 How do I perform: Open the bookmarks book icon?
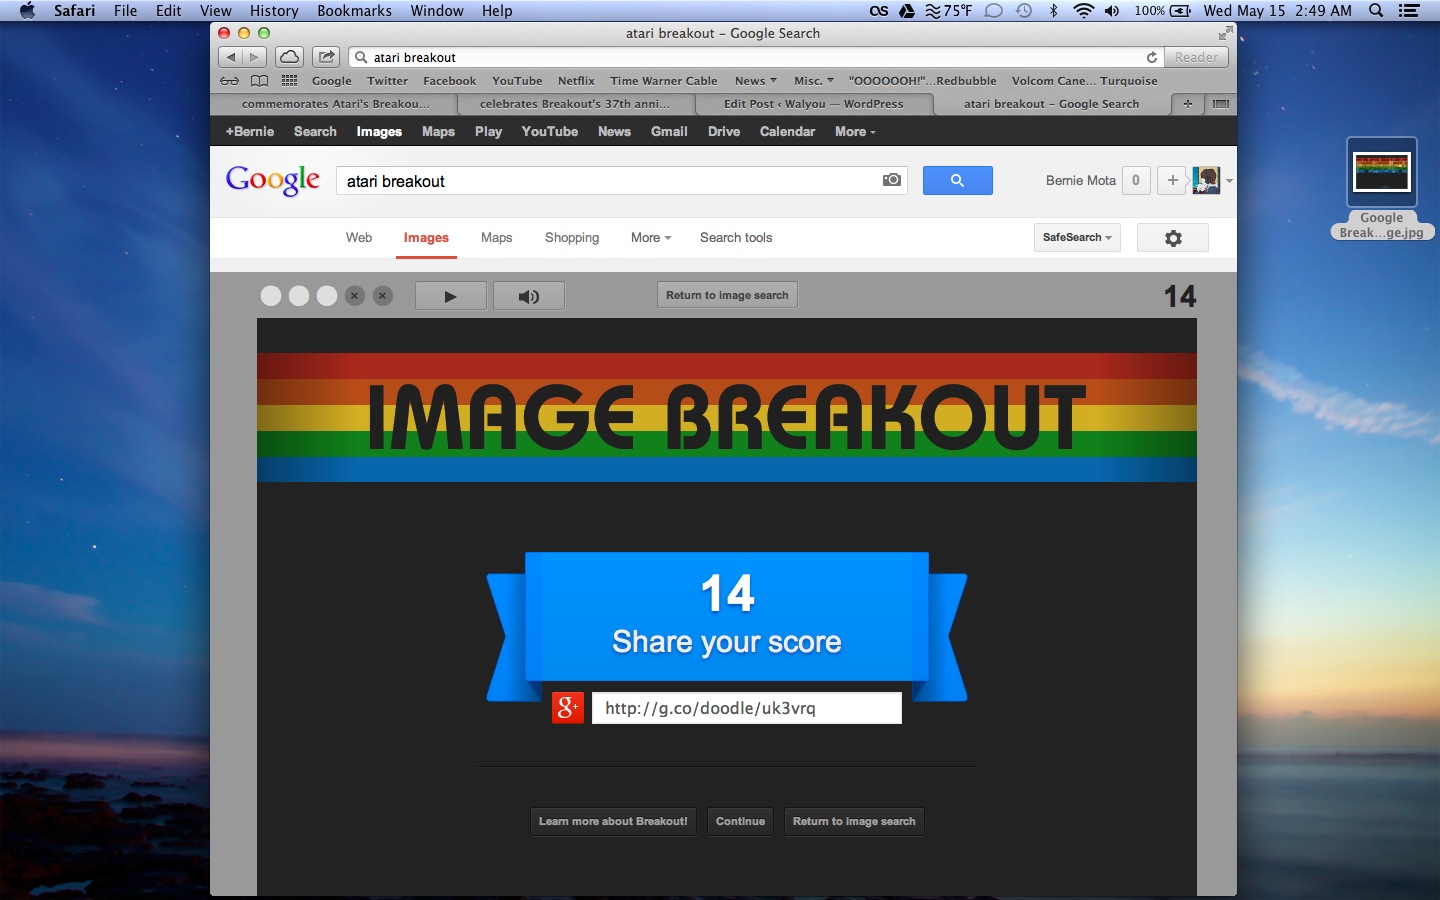(x=259, y=81)
